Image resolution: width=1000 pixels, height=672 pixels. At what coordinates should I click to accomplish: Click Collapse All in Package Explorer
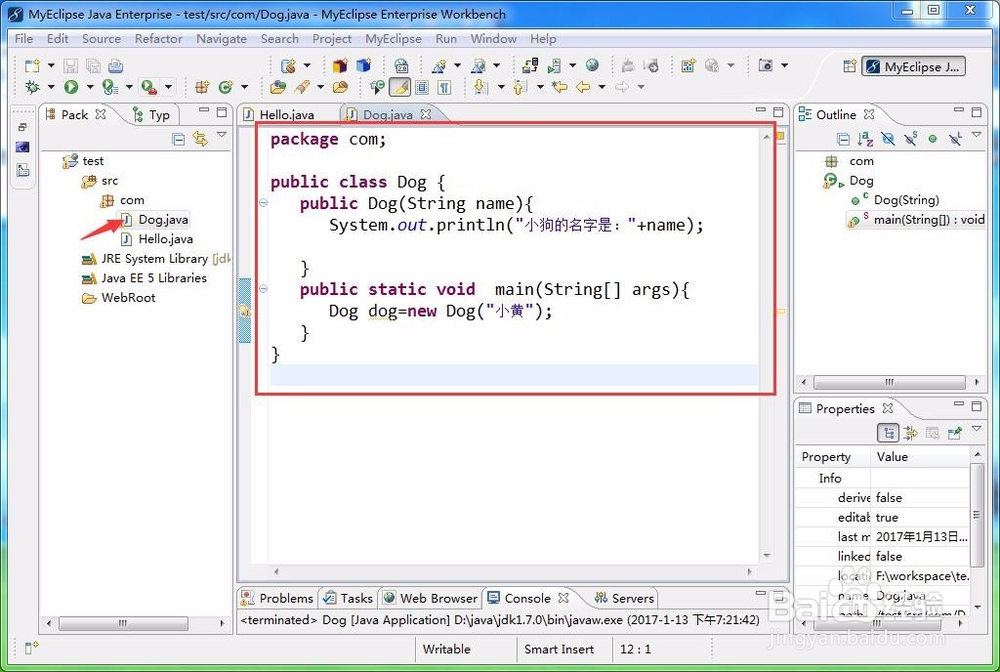point(179,139)
